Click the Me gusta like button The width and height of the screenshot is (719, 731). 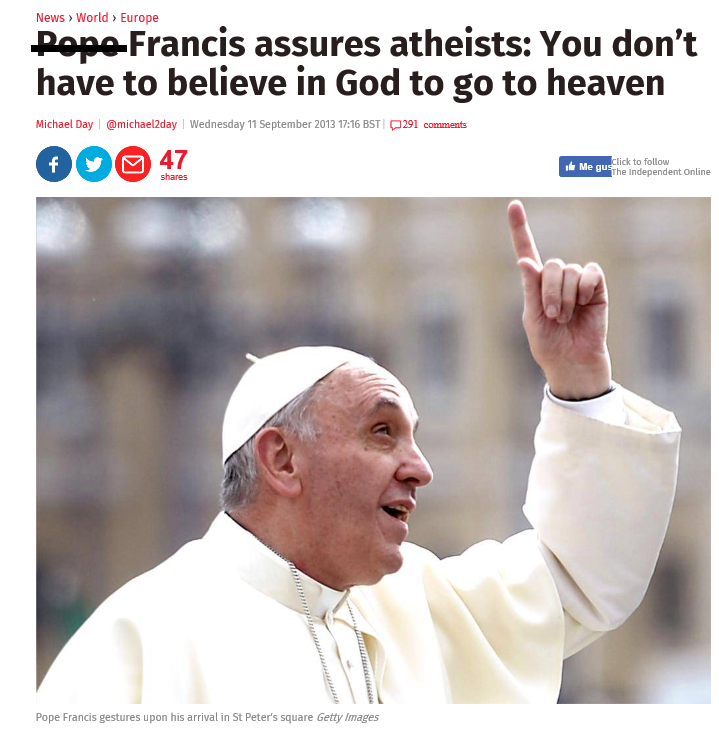(585, 166)
